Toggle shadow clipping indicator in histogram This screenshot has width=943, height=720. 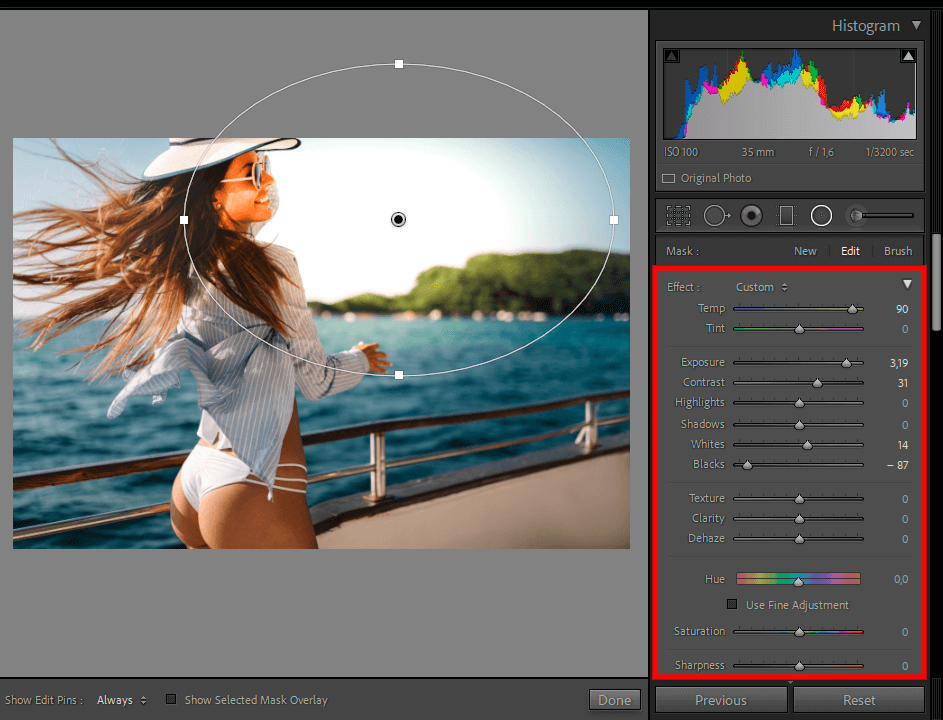(671, 56)
